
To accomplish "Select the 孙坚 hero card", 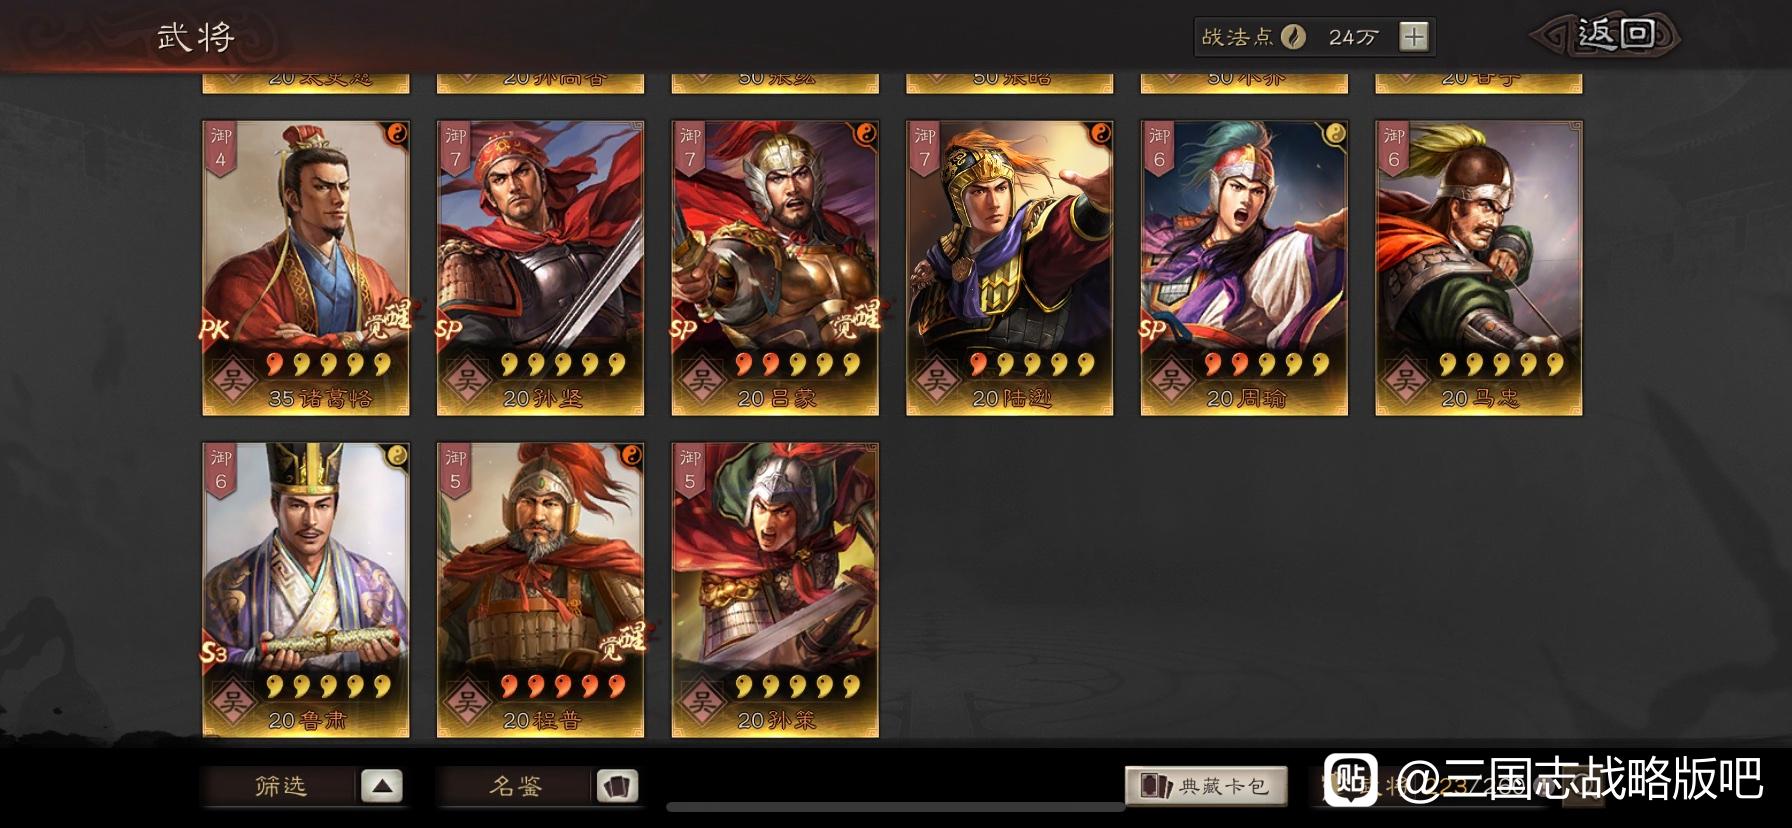I will [x=540, y=268].
